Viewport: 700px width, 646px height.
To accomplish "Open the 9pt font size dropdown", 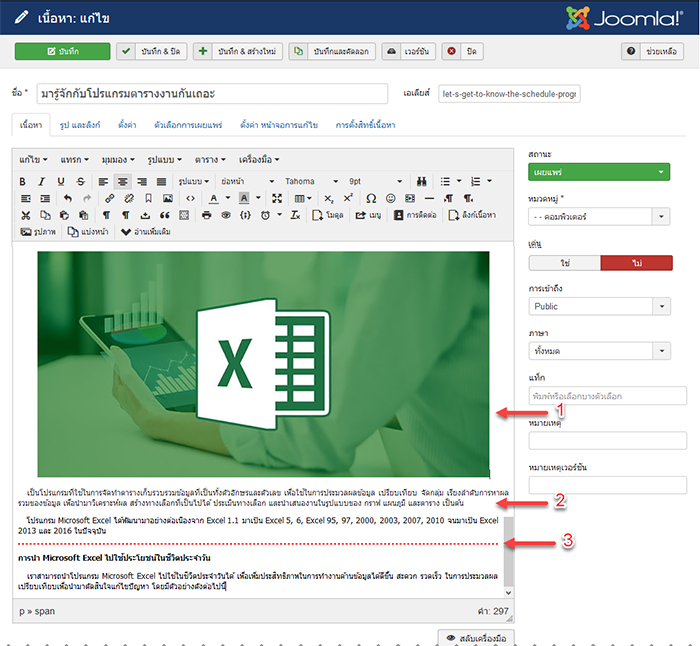I will (375, 181).
